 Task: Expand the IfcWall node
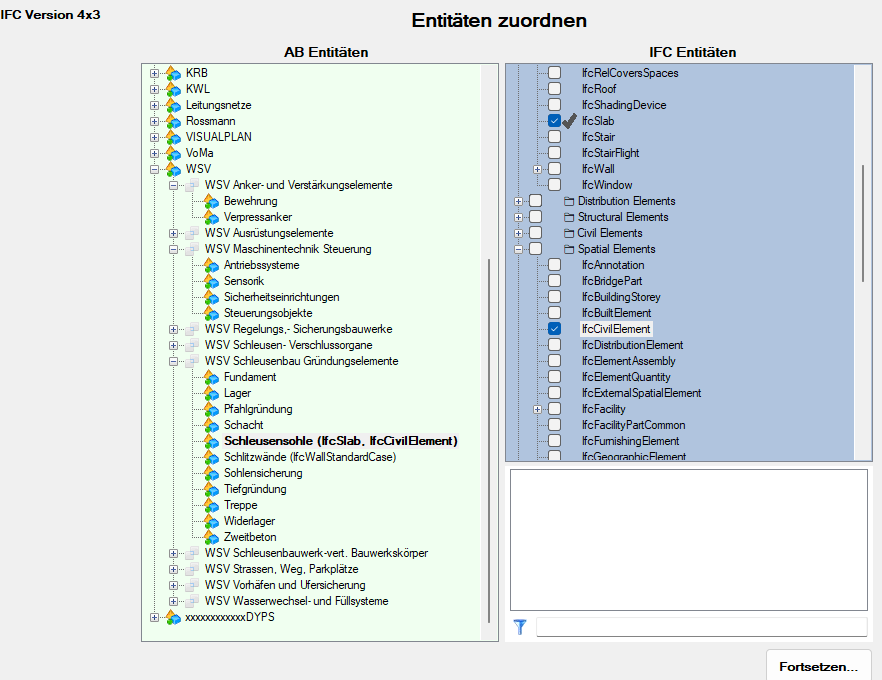click(537, 169)
